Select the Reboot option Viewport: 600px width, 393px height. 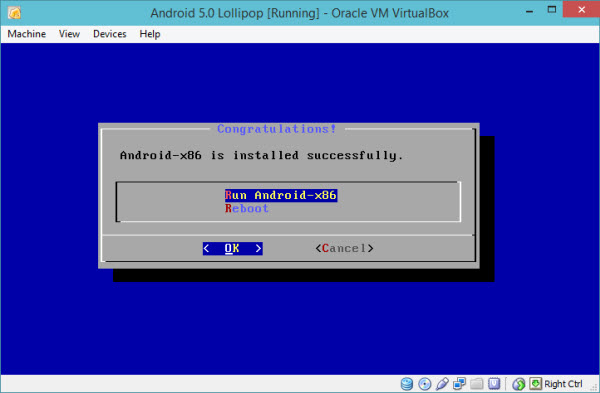[x=247, y=209]
